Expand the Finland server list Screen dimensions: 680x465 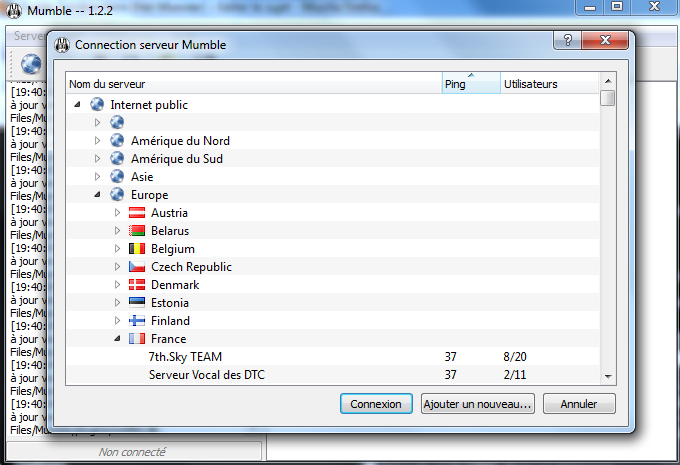[118, 321]
